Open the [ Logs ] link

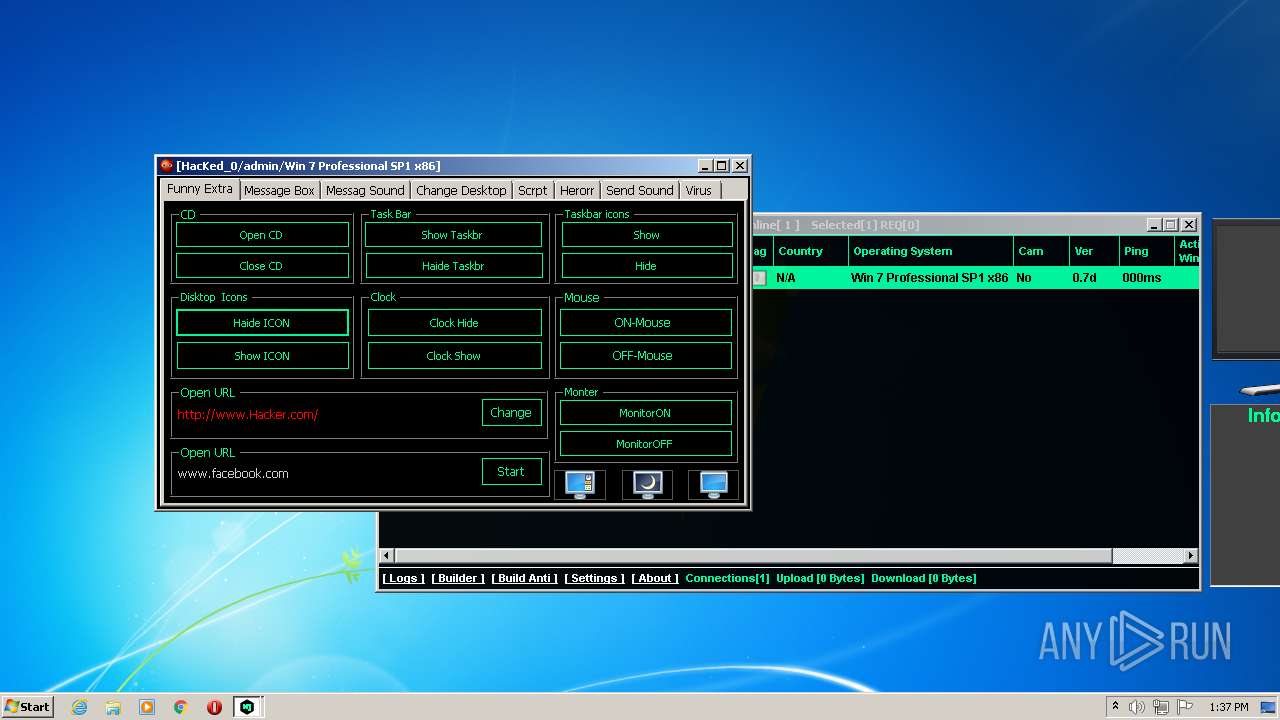tap(403, 578)
